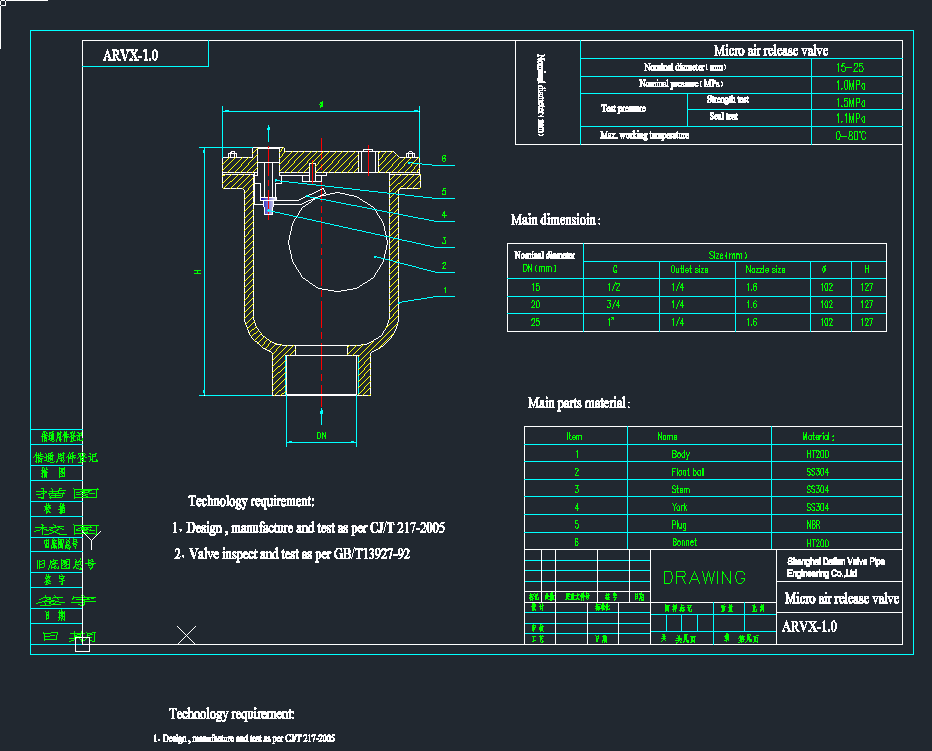Select the 'Item' column header
Screen dimensions: 932x751
pyautogui.click(x=574, y=436)
